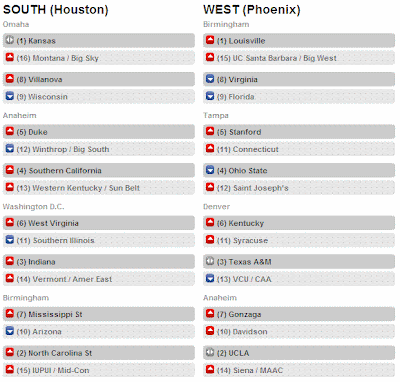The image size is (400, 382).
Task: Click the blue down-arrow icon beside Ohio State
Action: [x=210, y=170]
